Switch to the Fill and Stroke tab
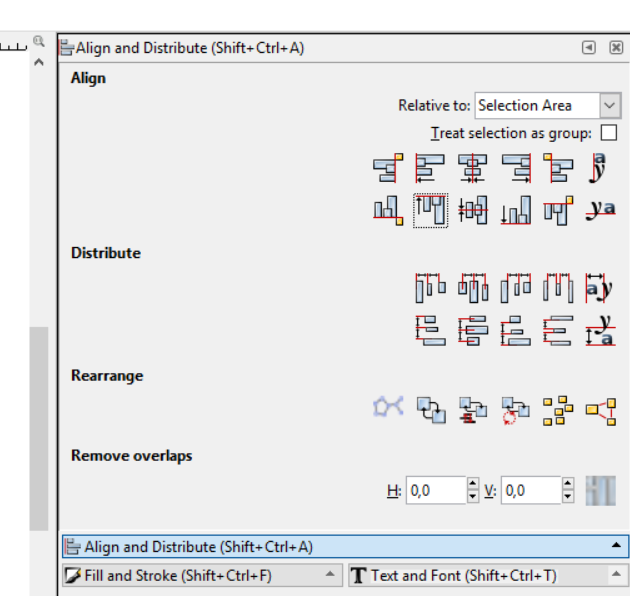Image resolution: width=630 pixels, height=596 pixels. point(202,576)
